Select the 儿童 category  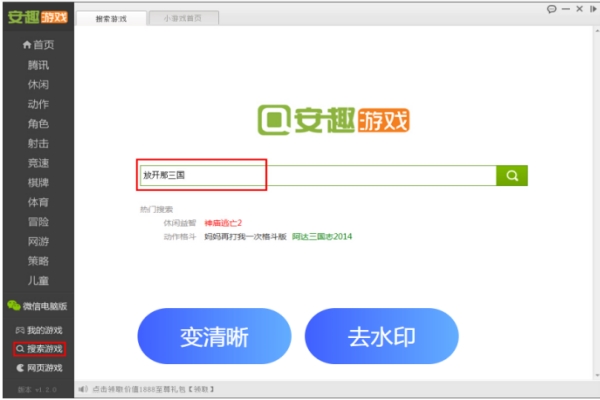point(38,281)
